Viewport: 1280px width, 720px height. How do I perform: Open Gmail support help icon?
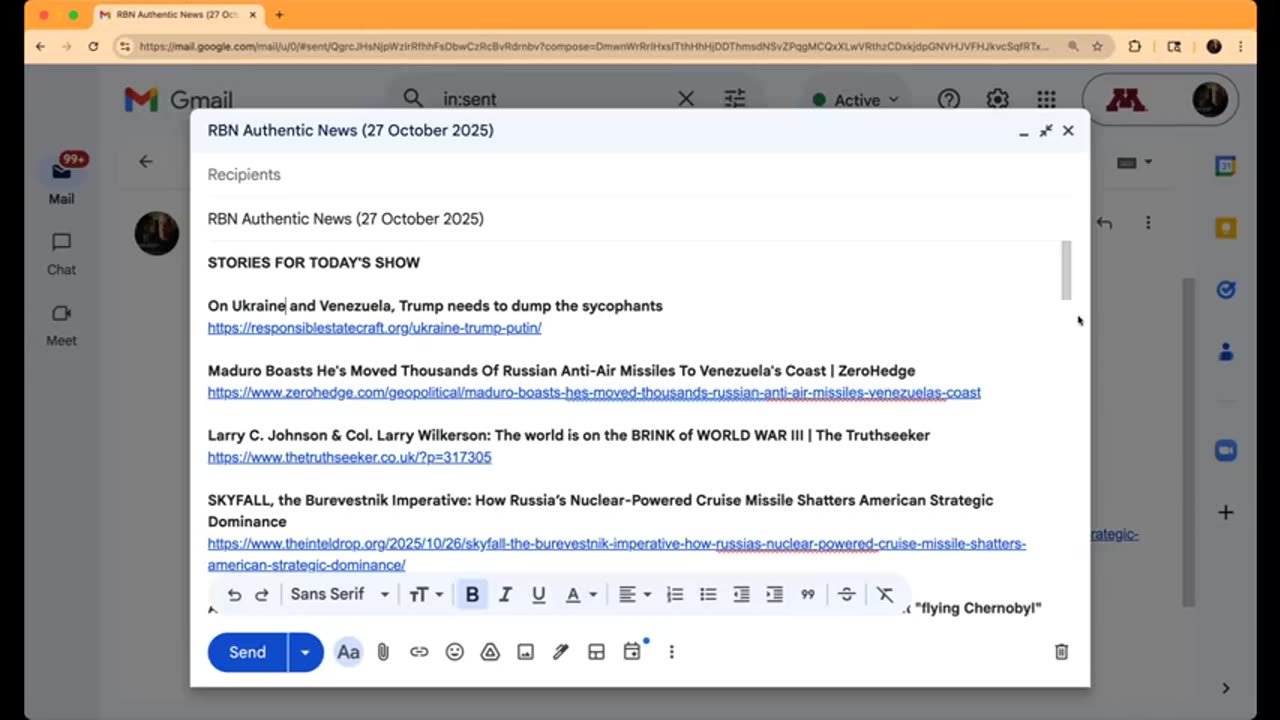pos(948,99)
